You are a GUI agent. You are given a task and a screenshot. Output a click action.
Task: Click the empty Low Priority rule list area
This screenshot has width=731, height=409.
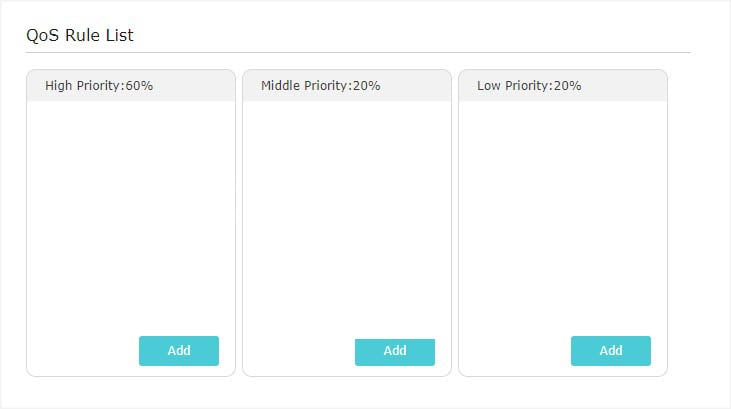(563, 217)
